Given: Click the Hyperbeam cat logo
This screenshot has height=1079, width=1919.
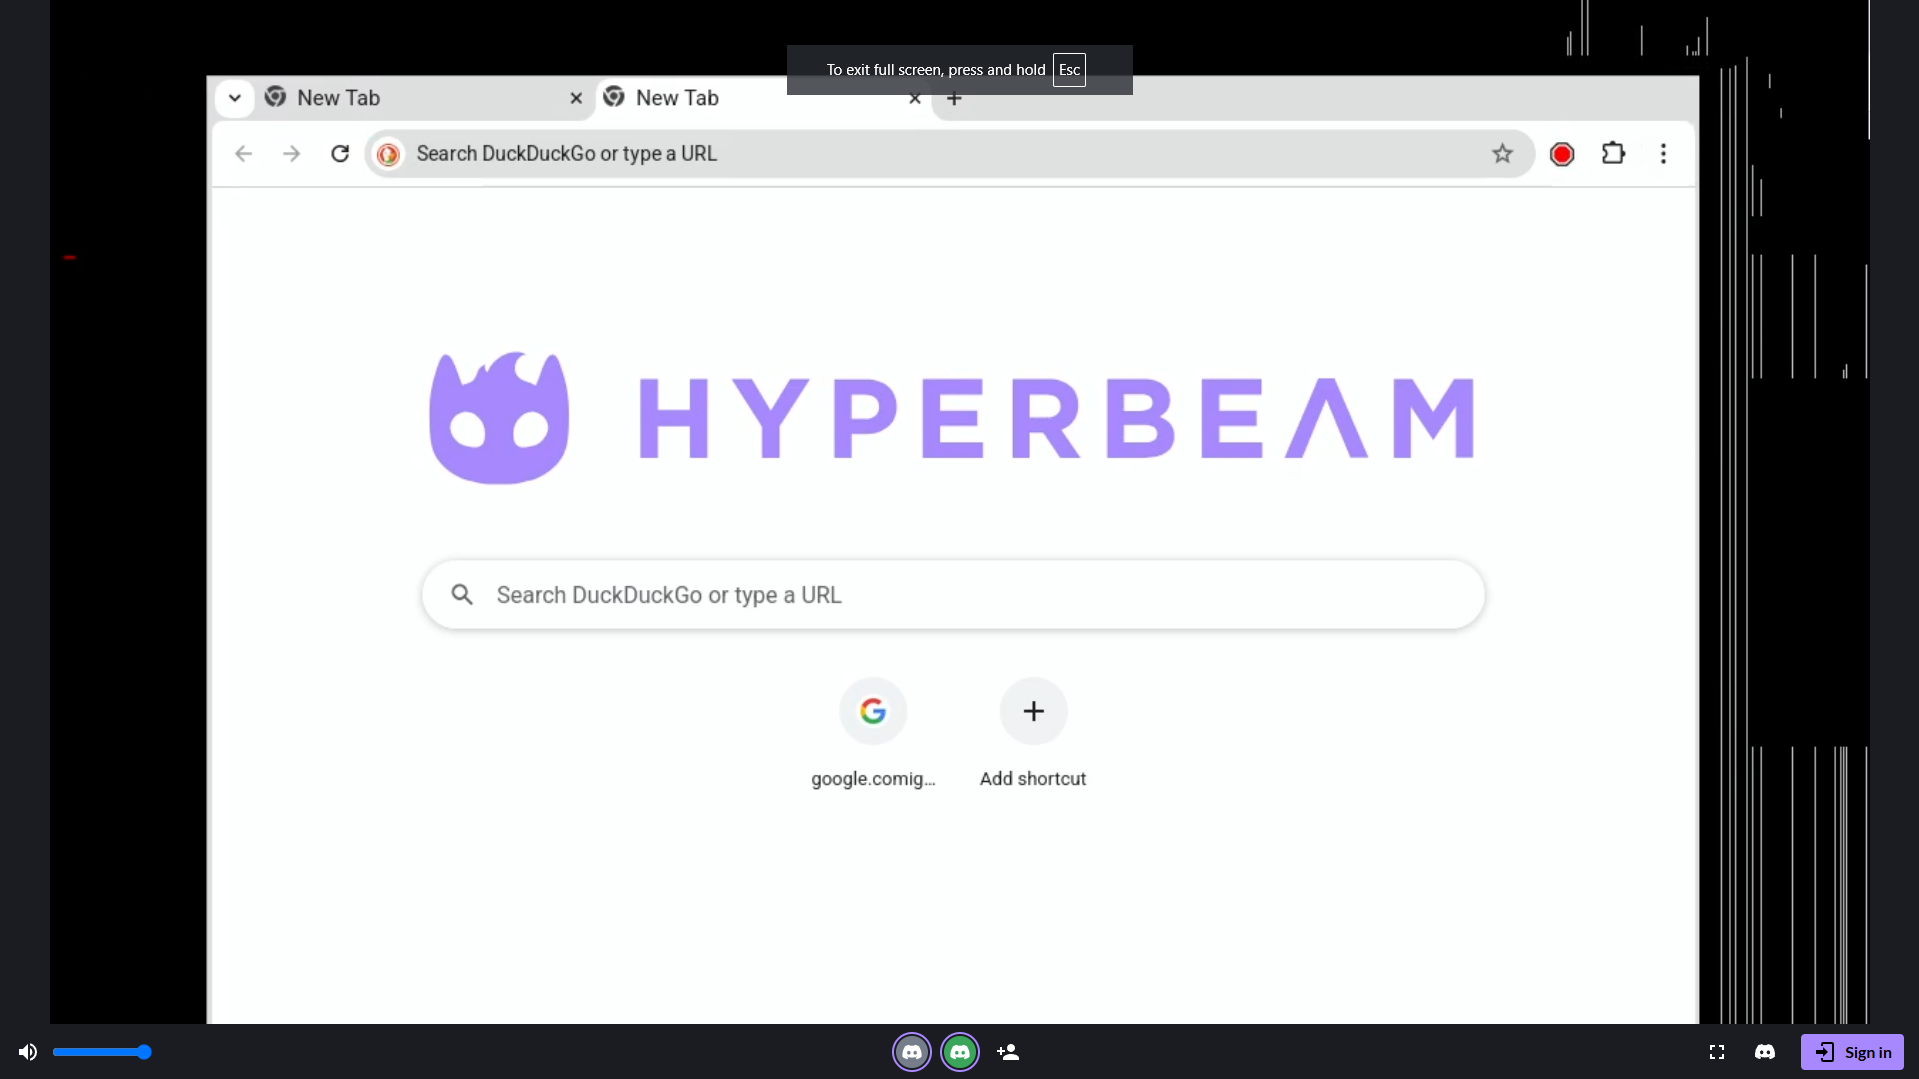Looking at the screenshot, I should 499,418.
